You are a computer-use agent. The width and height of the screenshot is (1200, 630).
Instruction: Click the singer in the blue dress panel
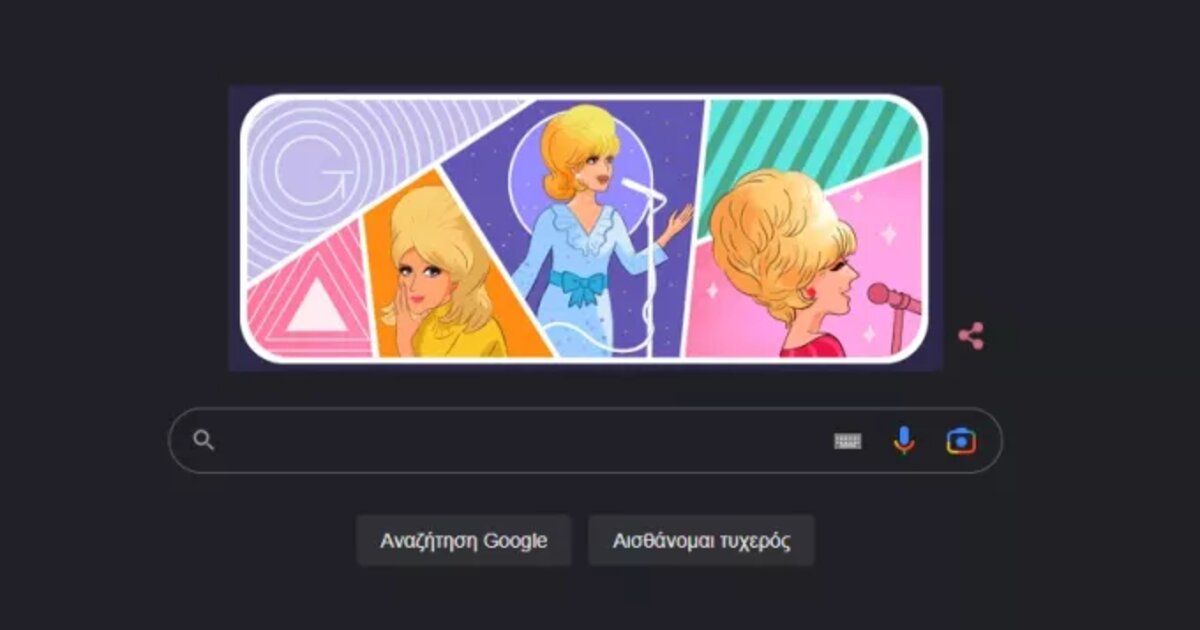[596, 230]
